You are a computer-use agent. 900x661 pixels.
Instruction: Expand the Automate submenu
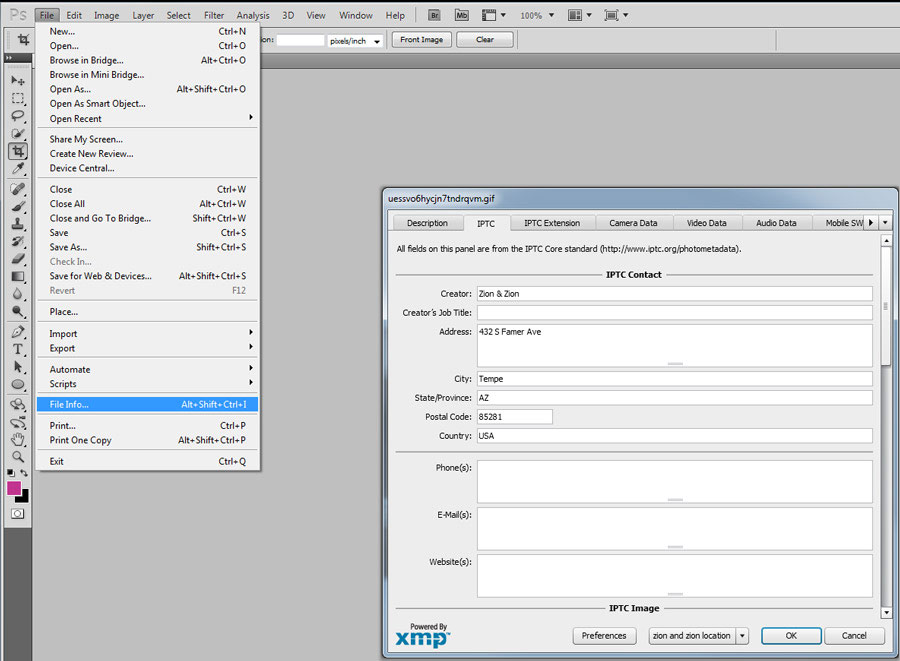tap(147, 369)
